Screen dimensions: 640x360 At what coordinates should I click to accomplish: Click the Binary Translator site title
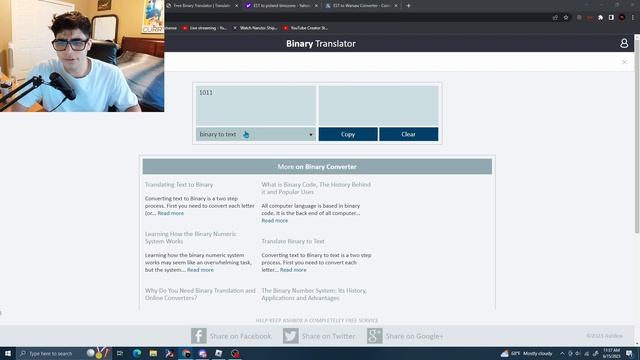pyautogui.click(x=320, y=44)
